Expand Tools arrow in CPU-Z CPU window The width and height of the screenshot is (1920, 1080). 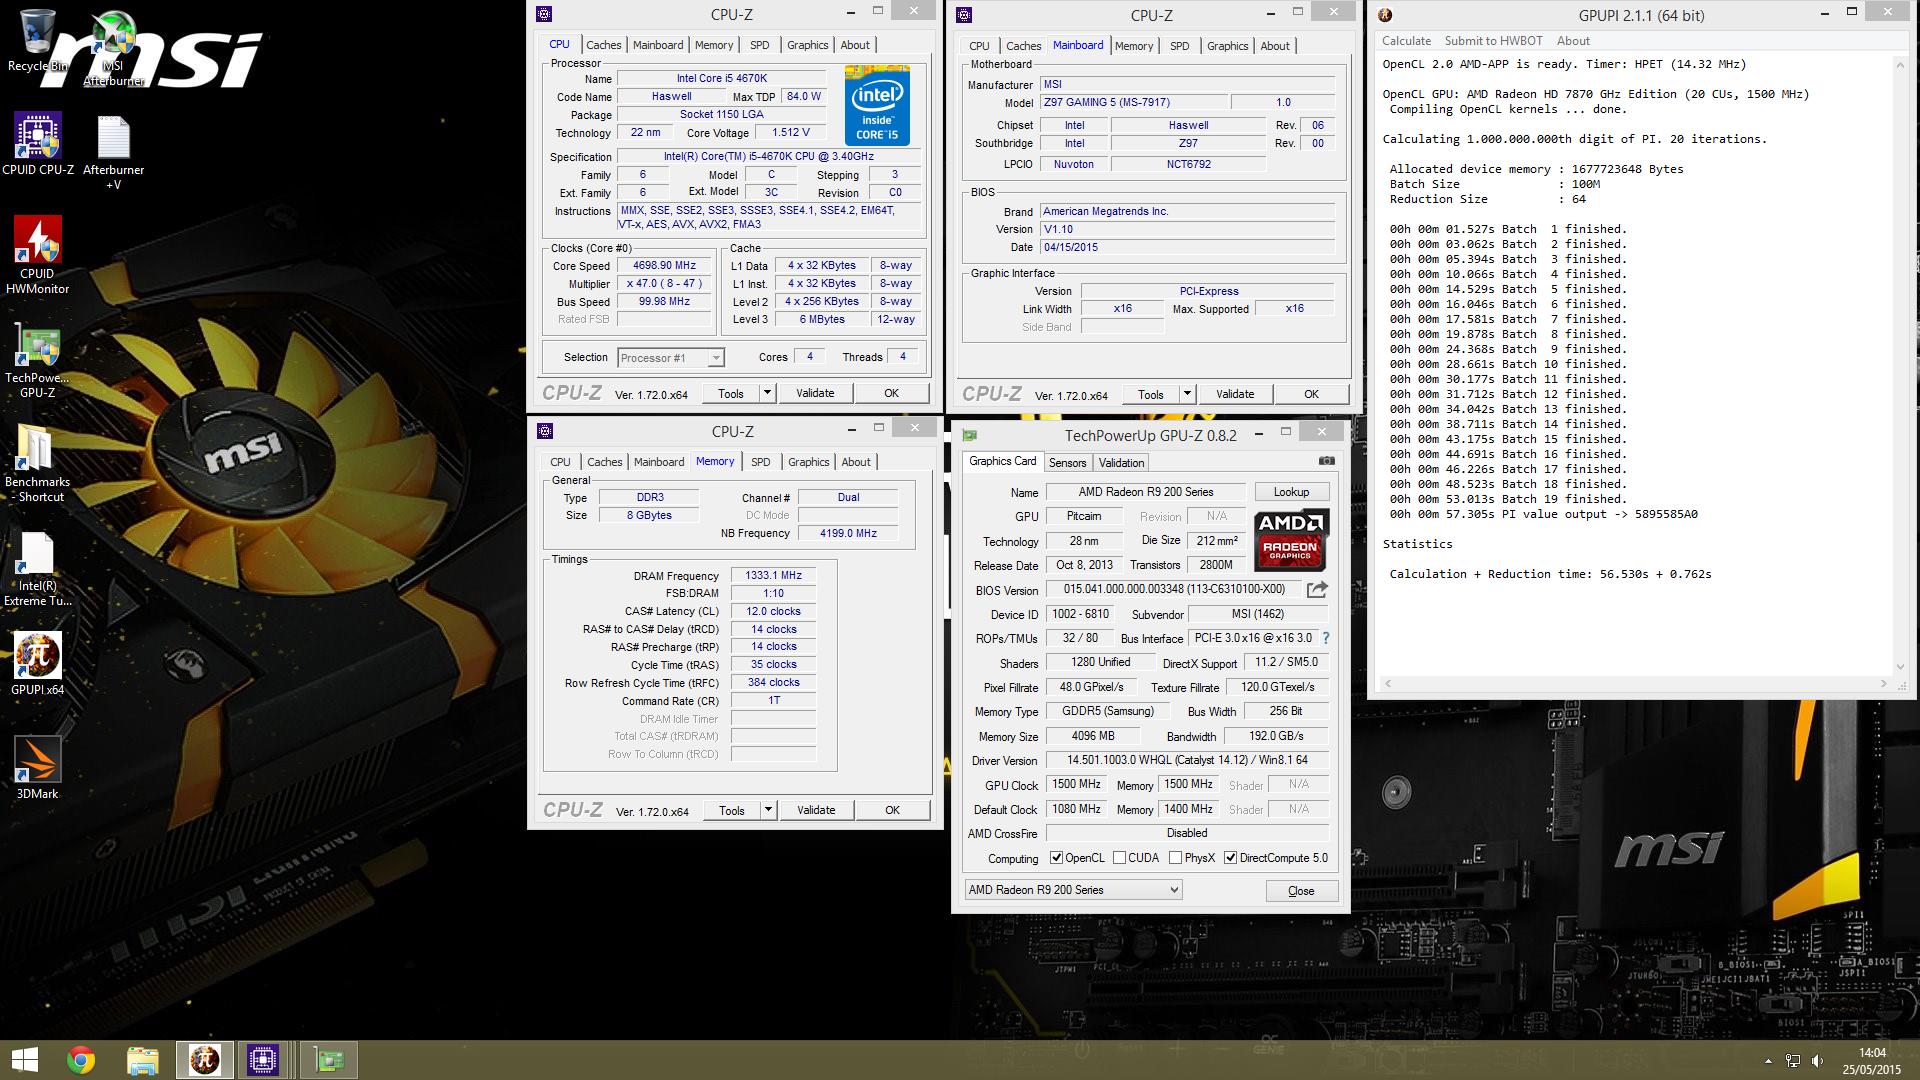(767, 394)
